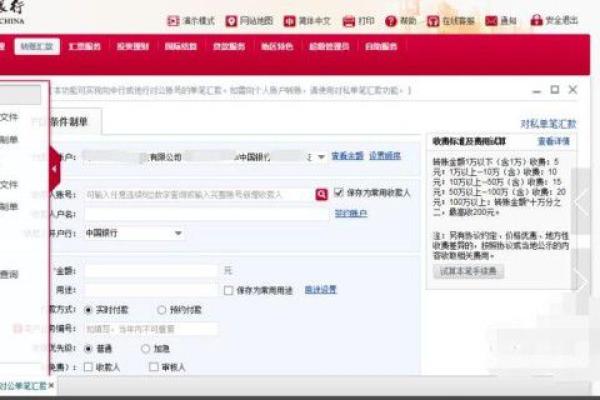Viewport: 600px width, 400px height.
Task: Click the 金额 amount input field
Action: (x=151, y=271)
